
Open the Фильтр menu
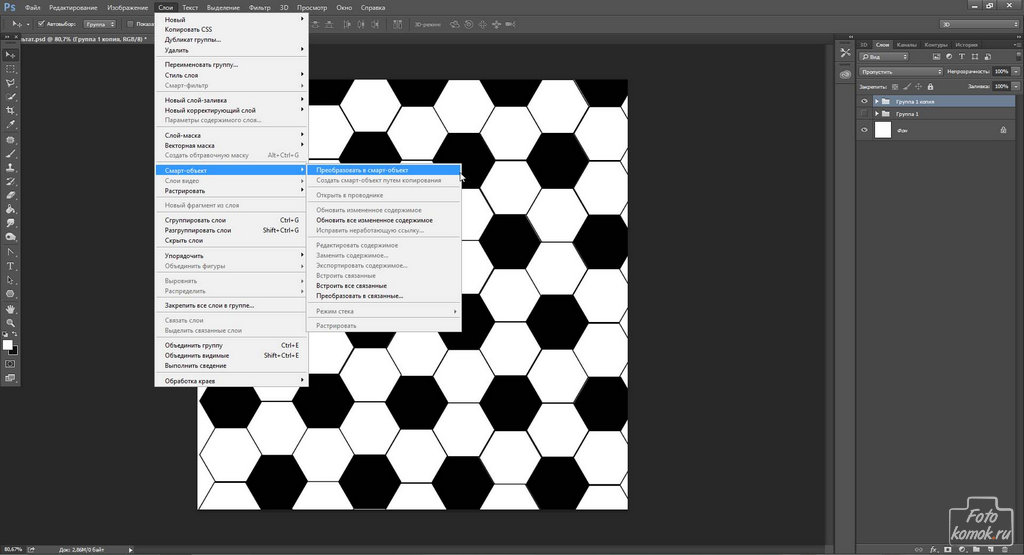(x=259, y=8)
